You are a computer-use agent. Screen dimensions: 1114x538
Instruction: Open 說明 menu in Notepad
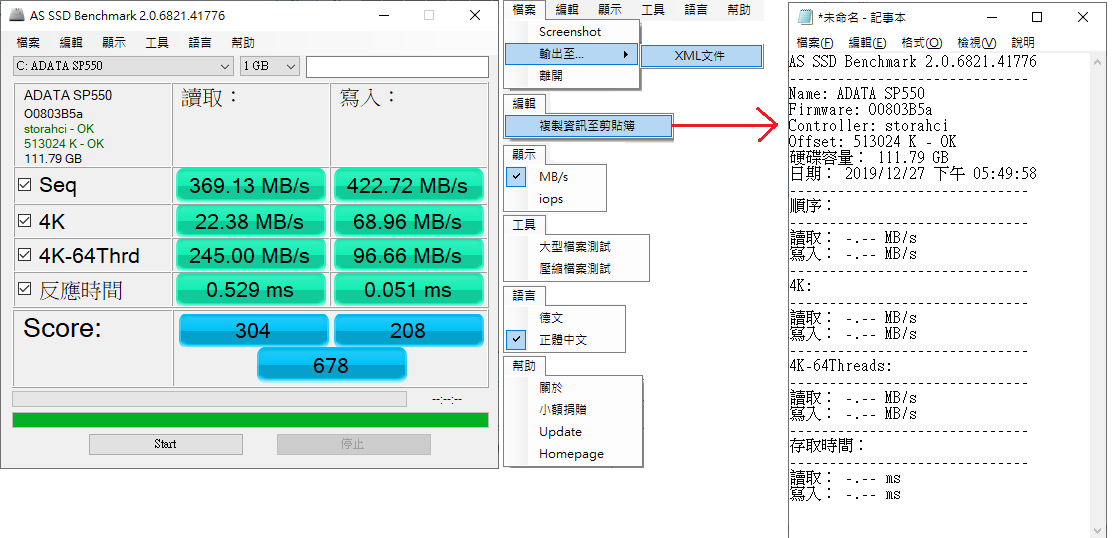(1023, 43)
